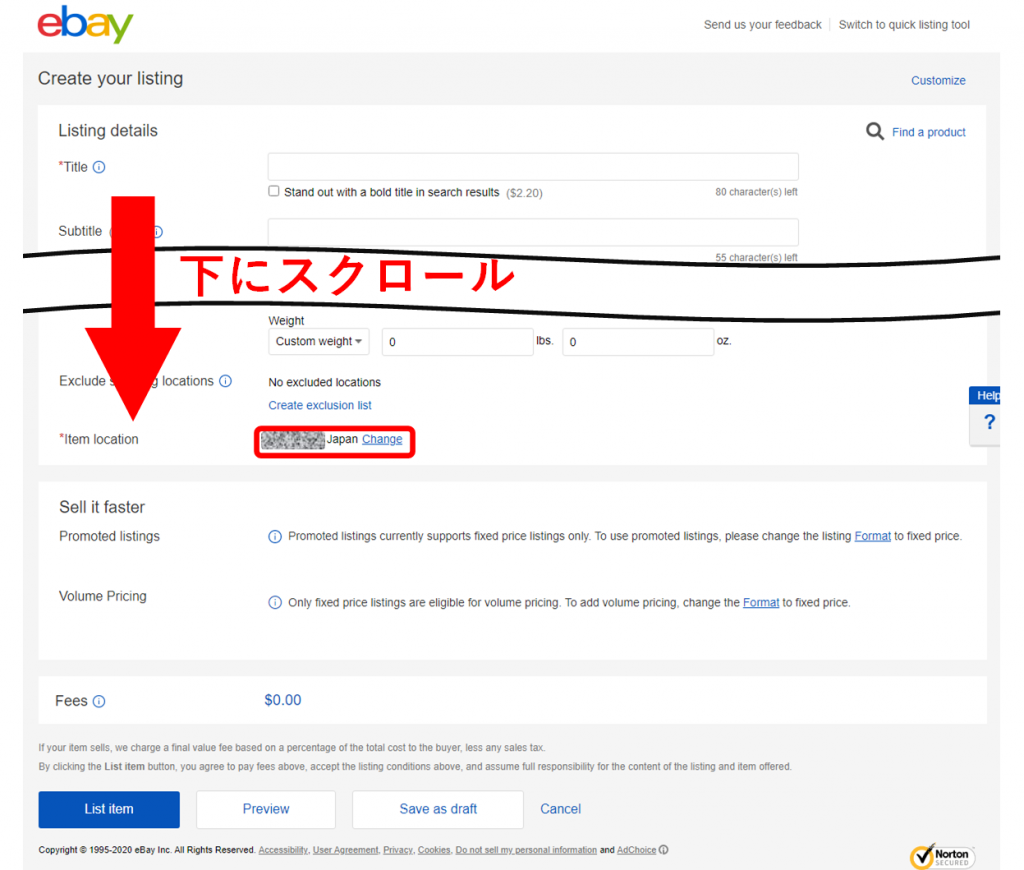This screenshot has height=870, width=1024.
Task: Click the eBay logo
Action: tap(85, 25)
